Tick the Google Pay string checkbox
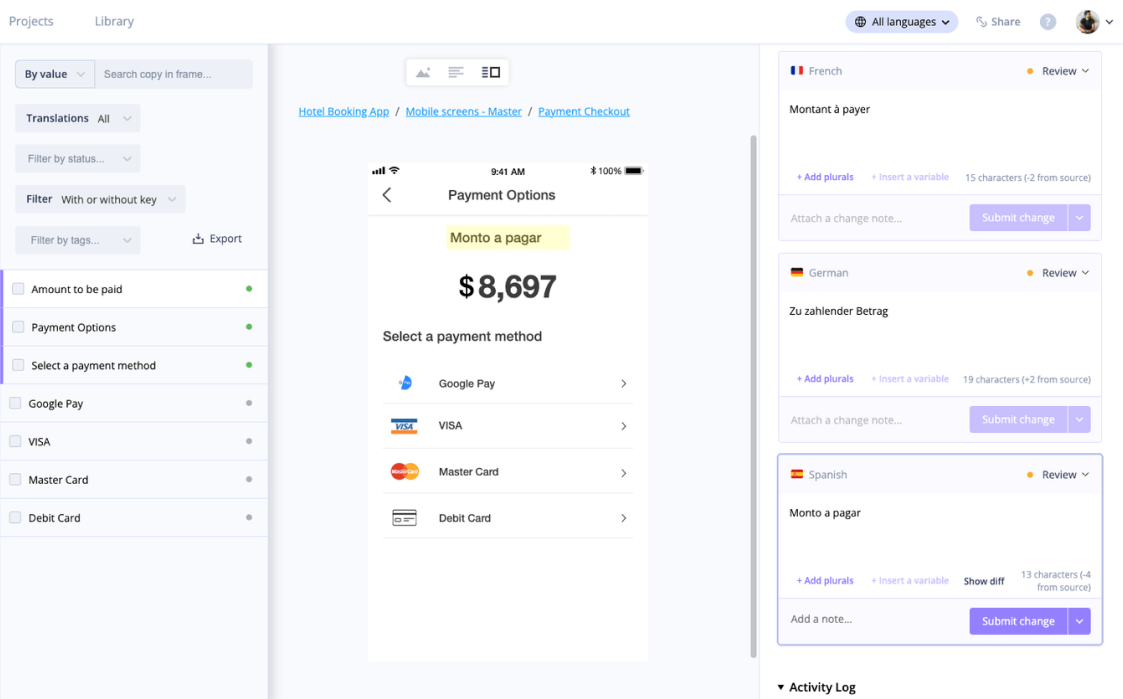The width and height of the screenshot is (1123, 699). coord(17,402)
